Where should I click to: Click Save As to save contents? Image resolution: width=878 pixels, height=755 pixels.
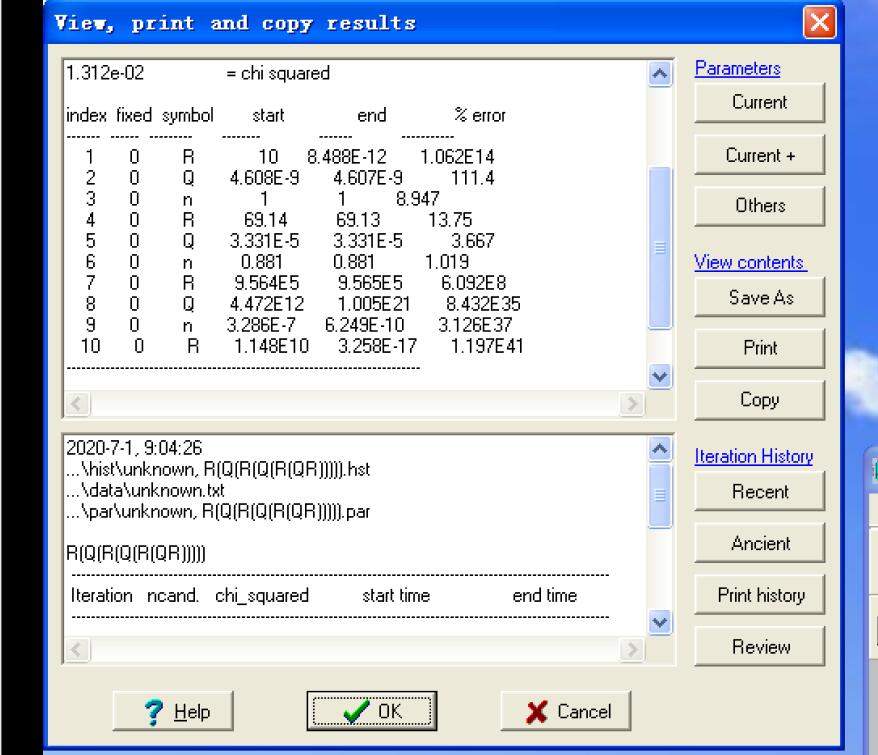[x=759, y=297]
